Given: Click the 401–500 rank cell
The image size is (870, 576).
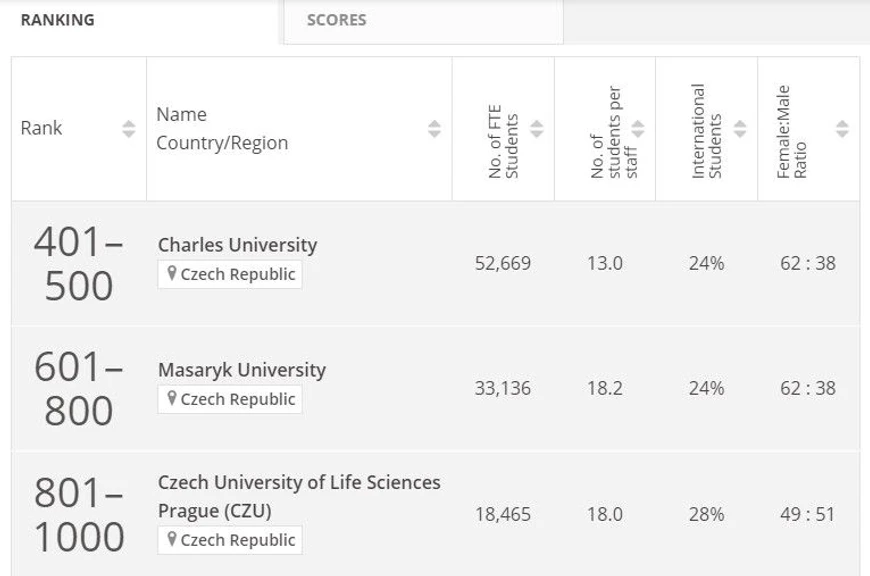Looking at the screenshot, I should pos(78,263).
